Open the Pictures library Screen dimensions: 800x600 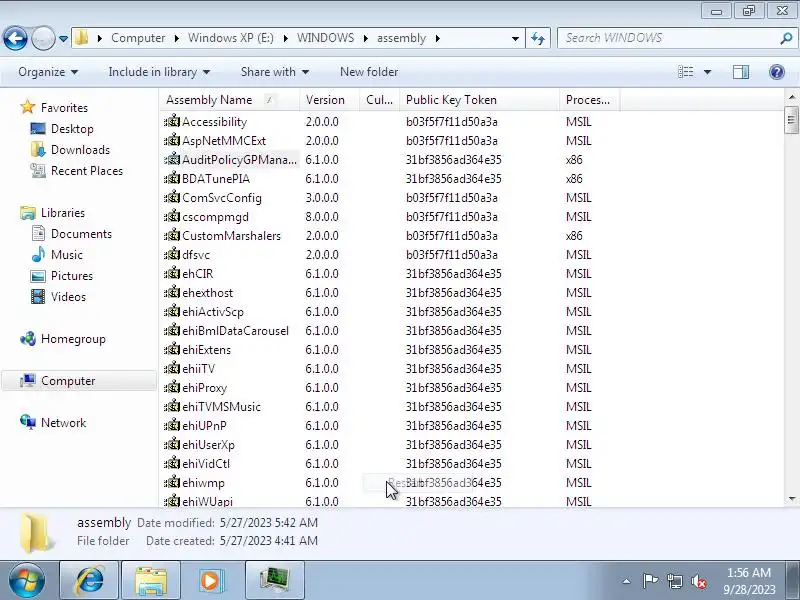pyautogui.click(x=72, y=276)
